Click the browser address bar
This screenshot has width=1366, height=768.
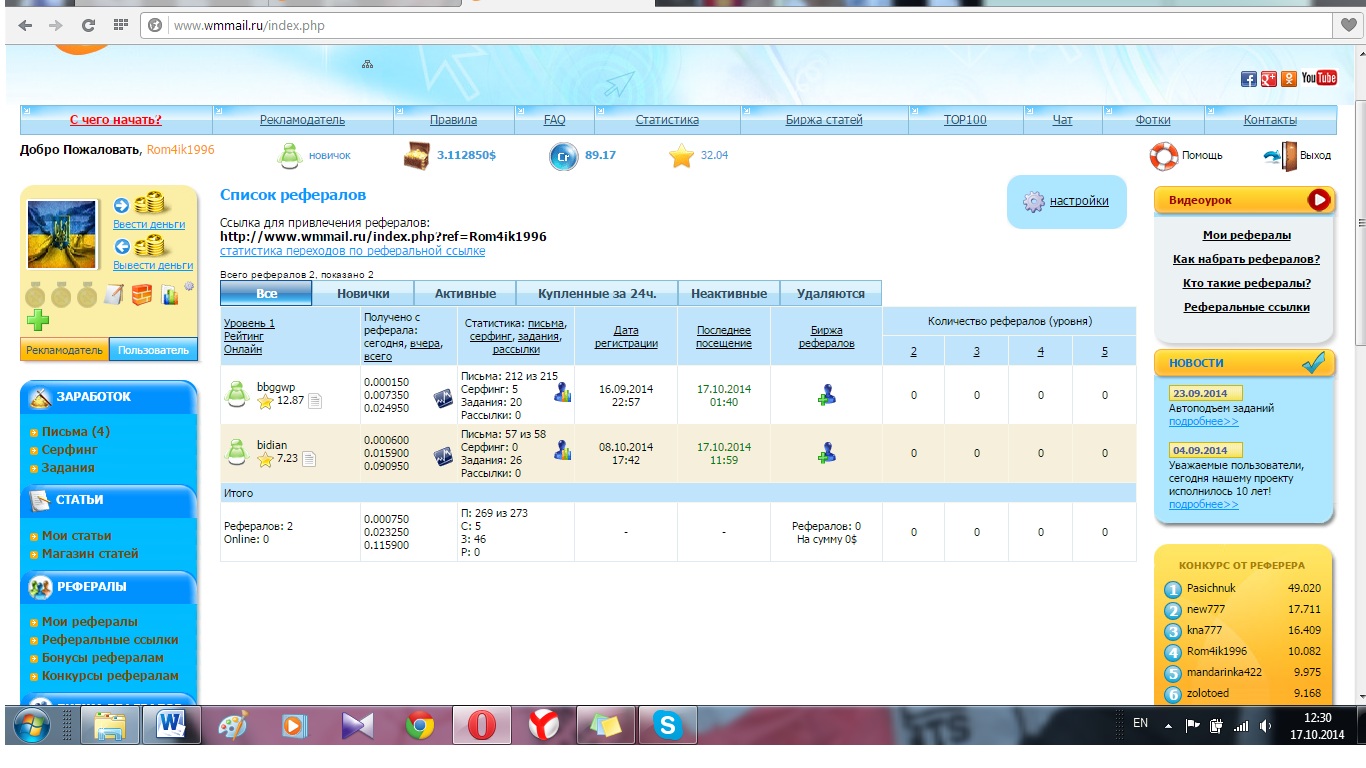(735, 26)
